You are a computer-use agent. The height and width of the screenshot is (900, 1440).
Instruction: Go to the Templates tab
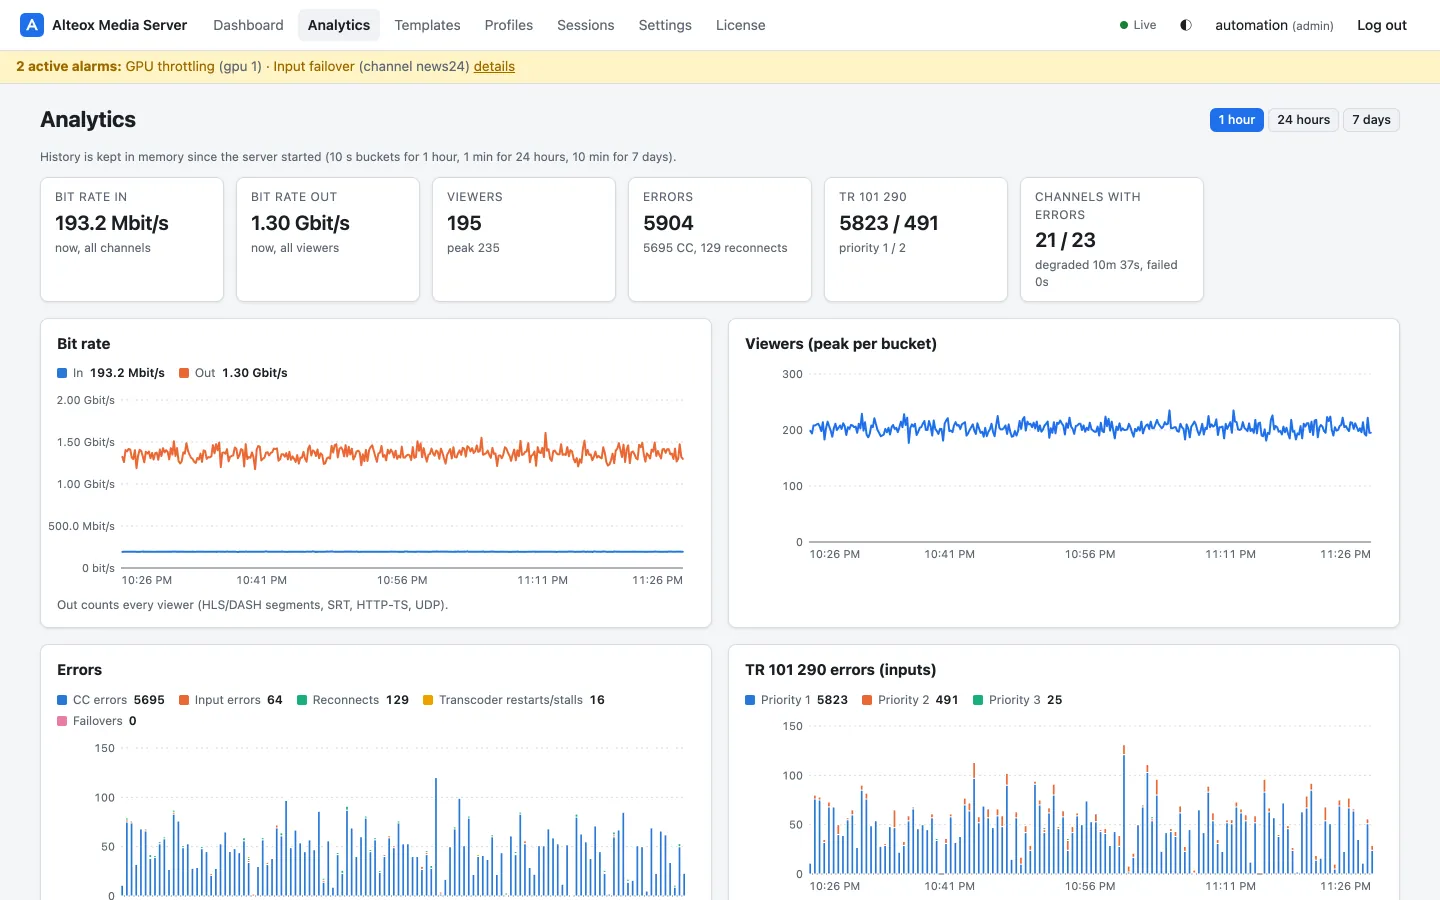(x=427, y=25)
